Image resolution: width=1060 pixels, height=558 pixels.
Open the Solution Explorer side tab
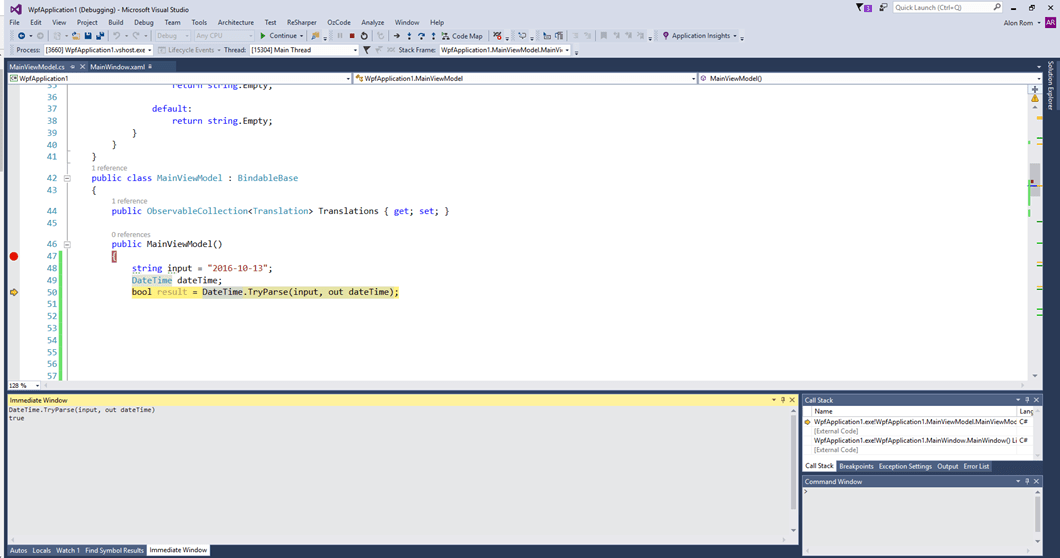[x=1051, y=85]
